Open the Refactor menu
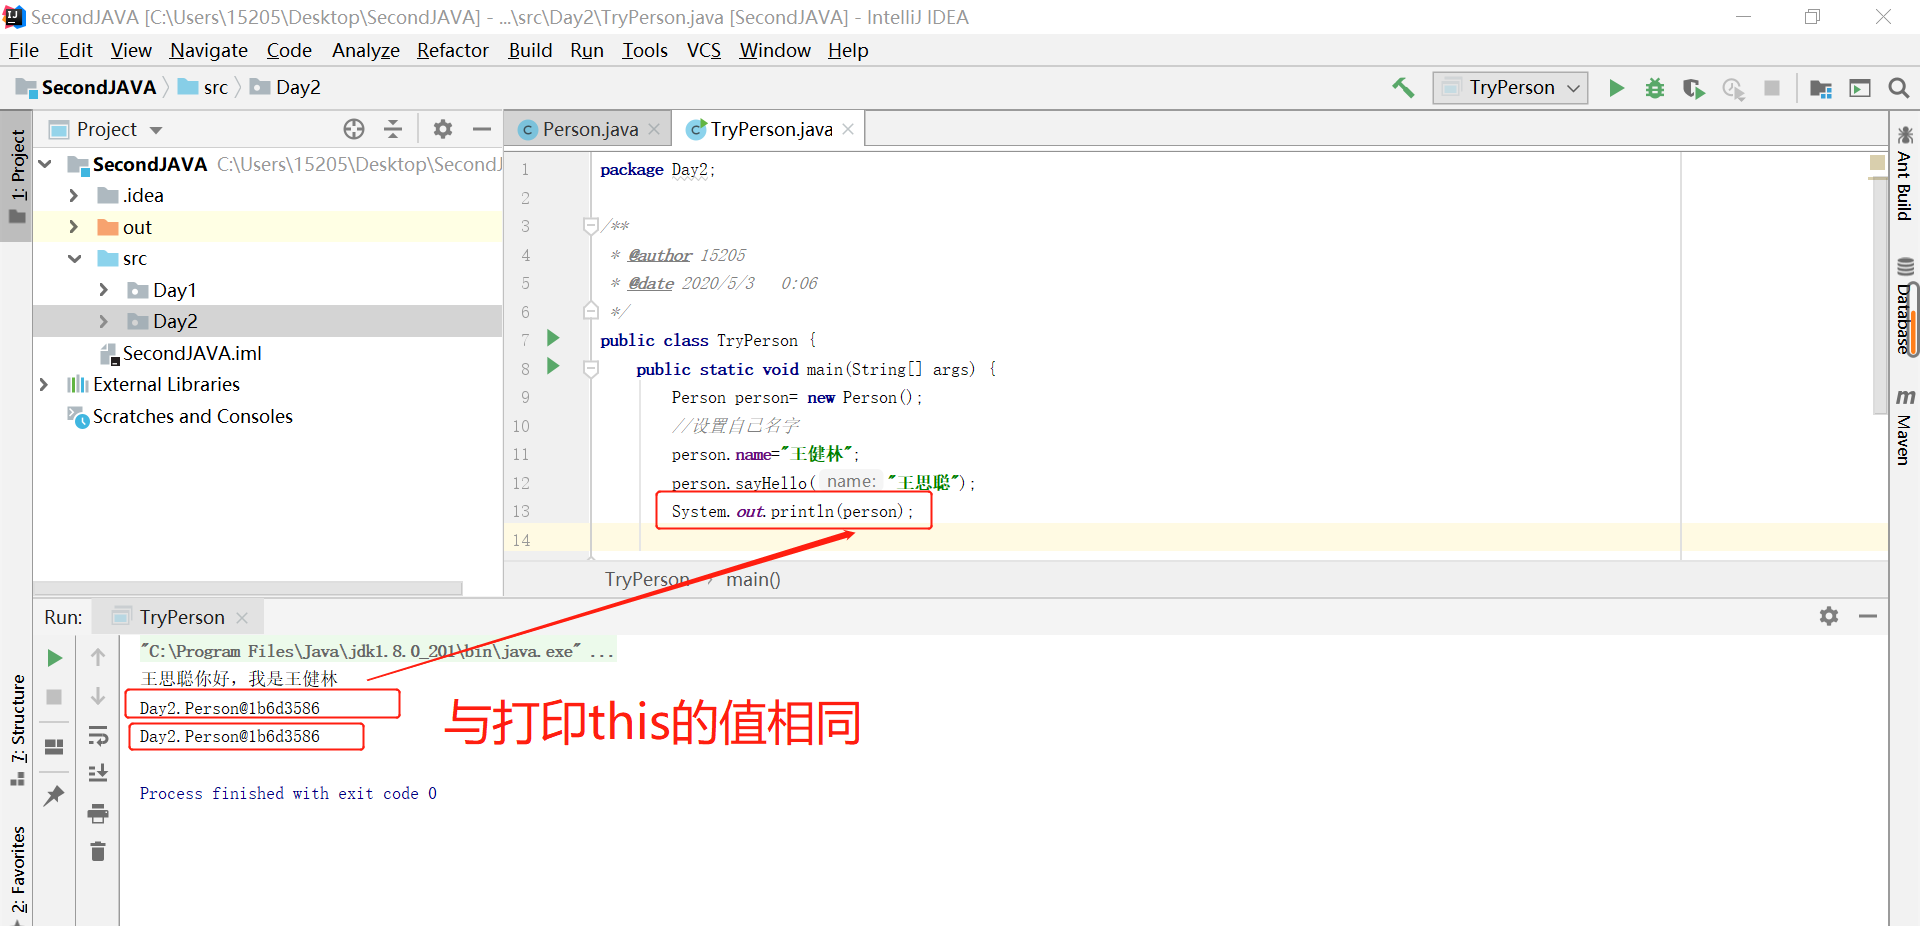Image resolution: width=1920 pixels, height=926 pixels. tap(452, 50)
